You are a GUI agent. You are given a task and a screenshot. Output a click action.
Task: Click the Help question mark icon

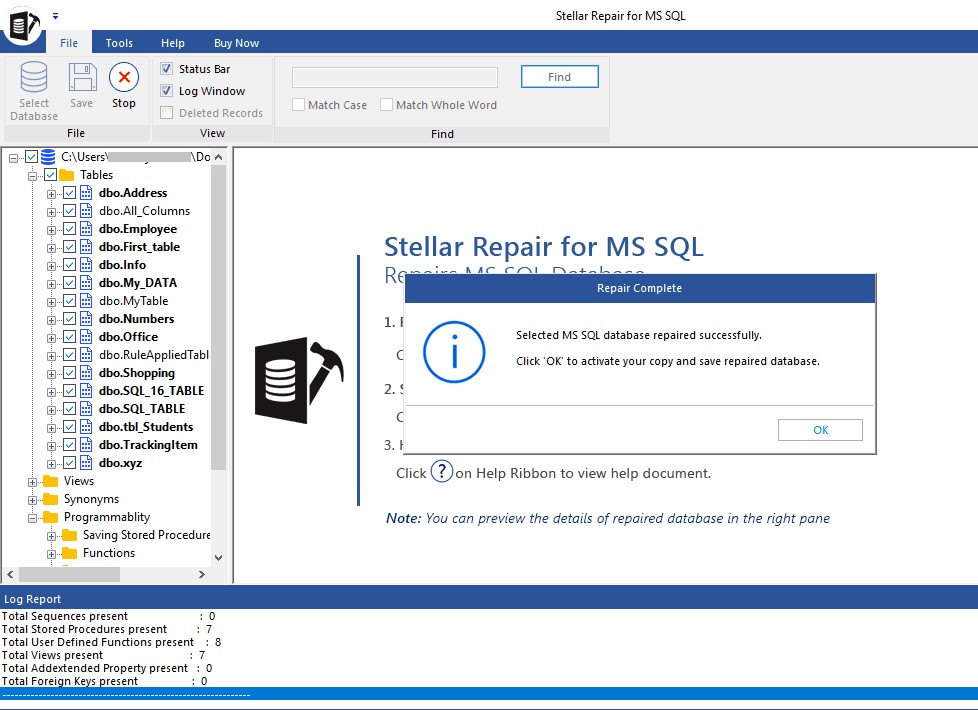click(x=441, y=472)
